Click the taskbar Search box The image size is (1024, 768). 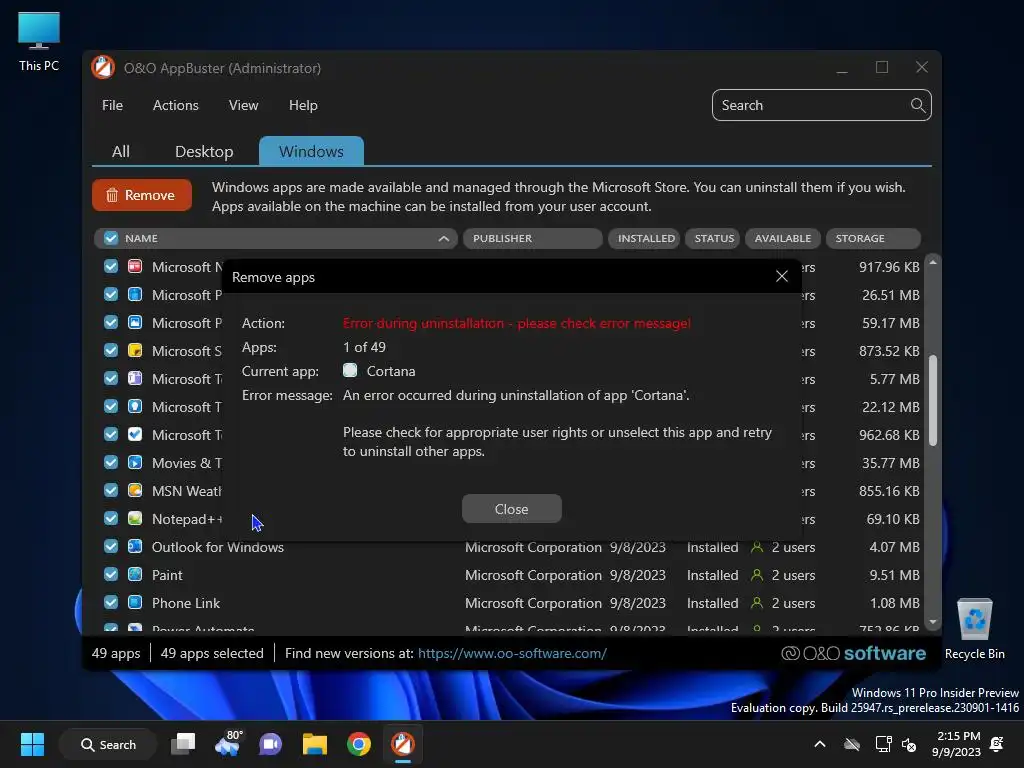click(108, 744)
